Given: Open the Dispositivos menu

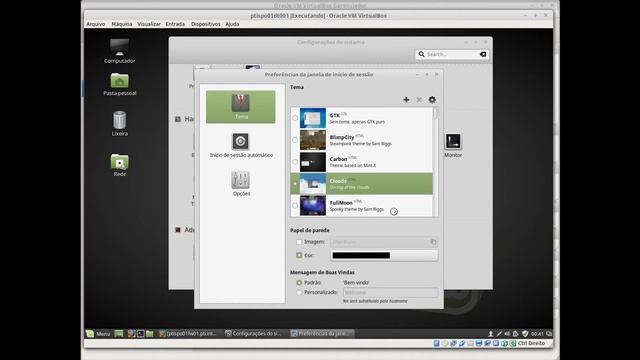Looking at the screenshot, I should 205,24.
